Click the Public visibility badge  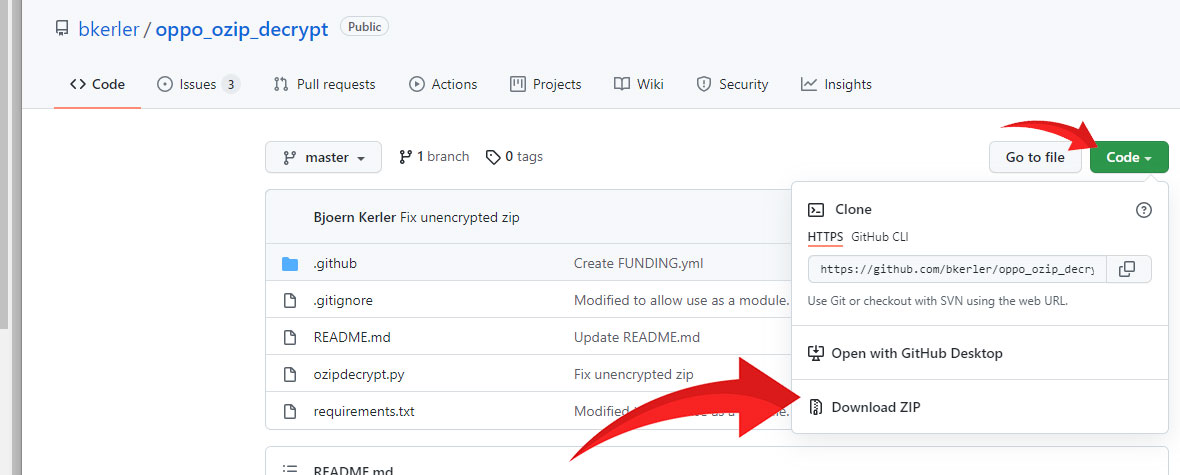point(364,27)
